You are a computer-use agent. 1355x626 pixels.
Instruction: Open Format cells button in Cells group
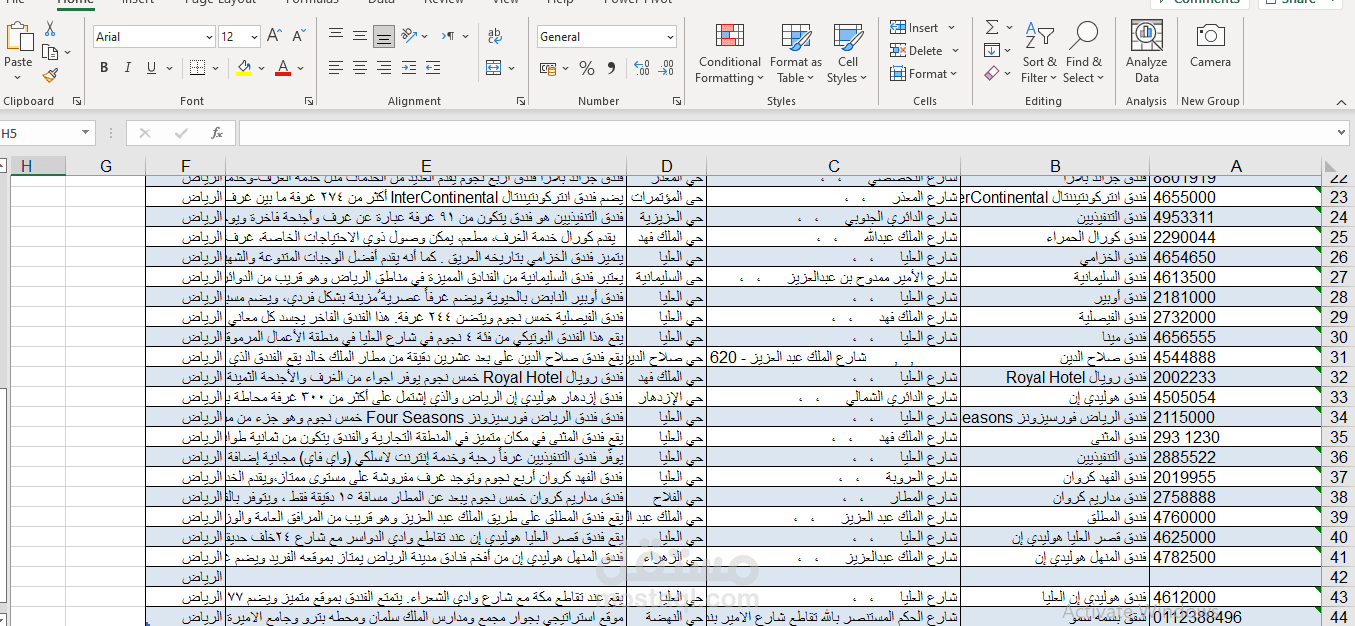pyautogui.click(x=924, y=73)
